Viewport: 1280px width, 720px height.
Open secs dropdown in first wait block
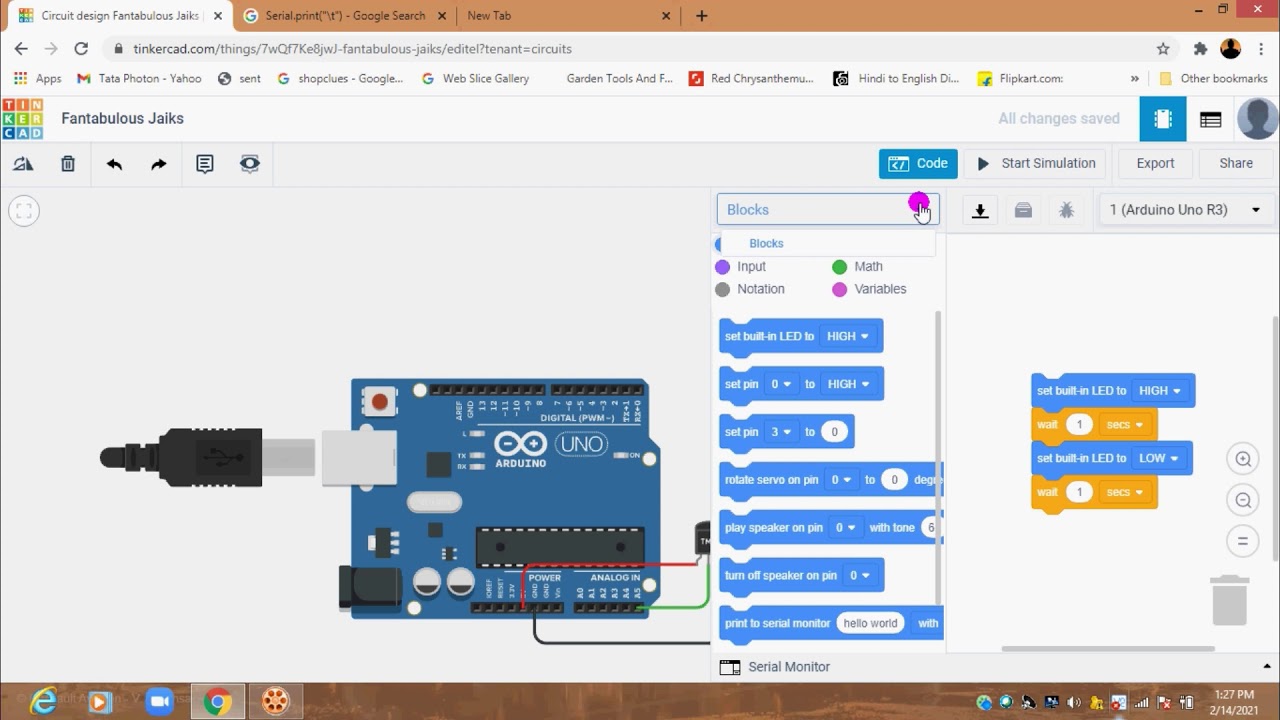pyautogui.click(x=1124, y=425)
